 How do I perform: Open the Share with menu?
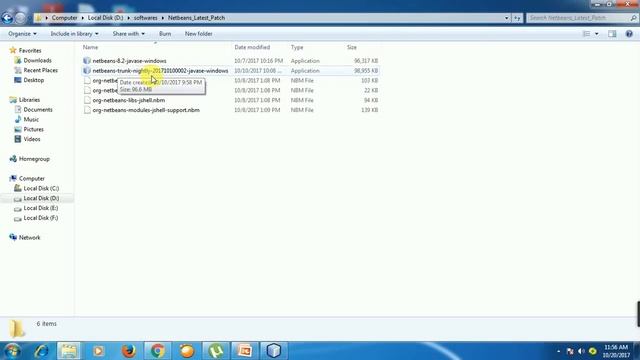point(129,34)
